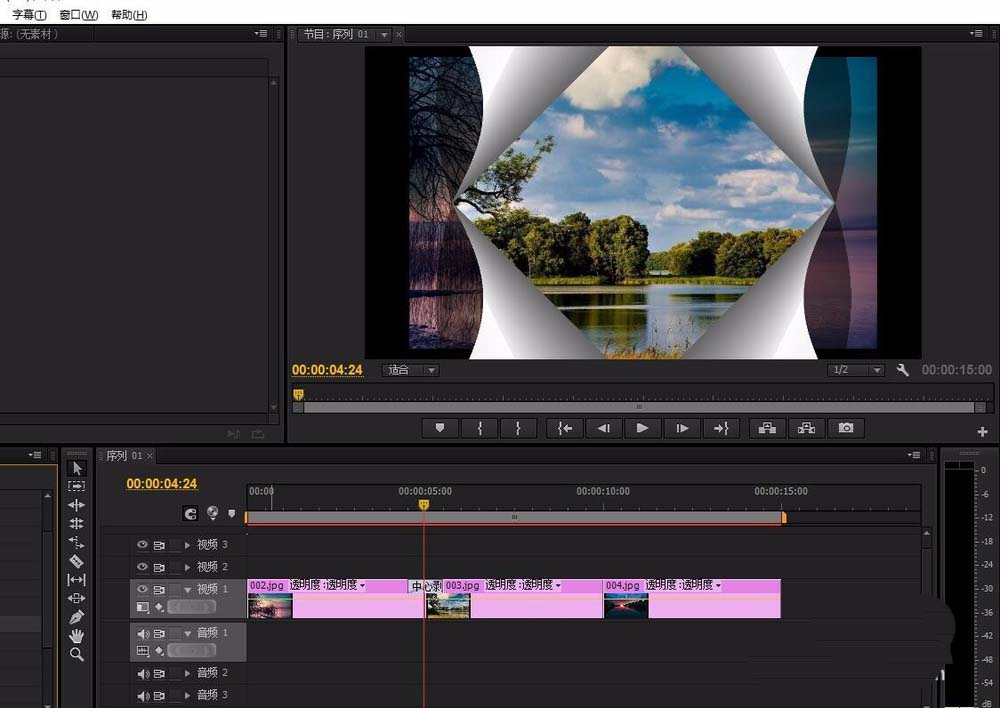Click the program monitor timecode 00:00:04:24
The height and width of the screenshot is (708, 1000).
click(x=327, y=370)
